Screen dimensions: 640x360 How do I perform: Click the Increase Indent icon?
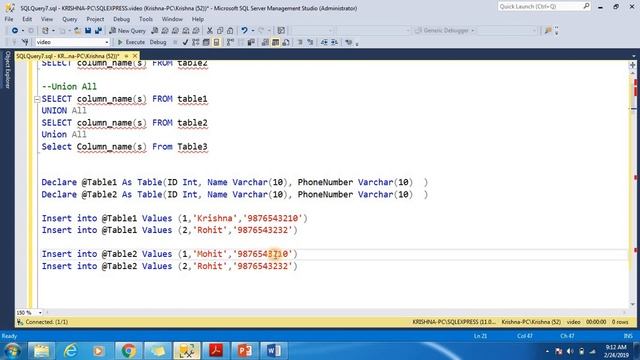point(334,42)
